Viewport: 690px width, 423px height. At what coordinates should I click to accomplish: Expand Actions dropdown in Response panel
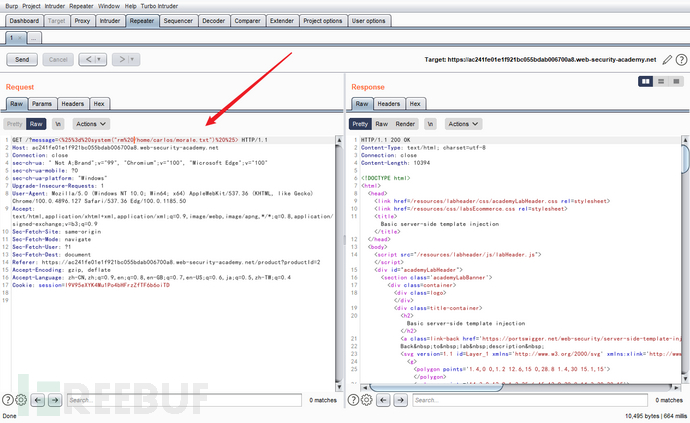(464, 124)
